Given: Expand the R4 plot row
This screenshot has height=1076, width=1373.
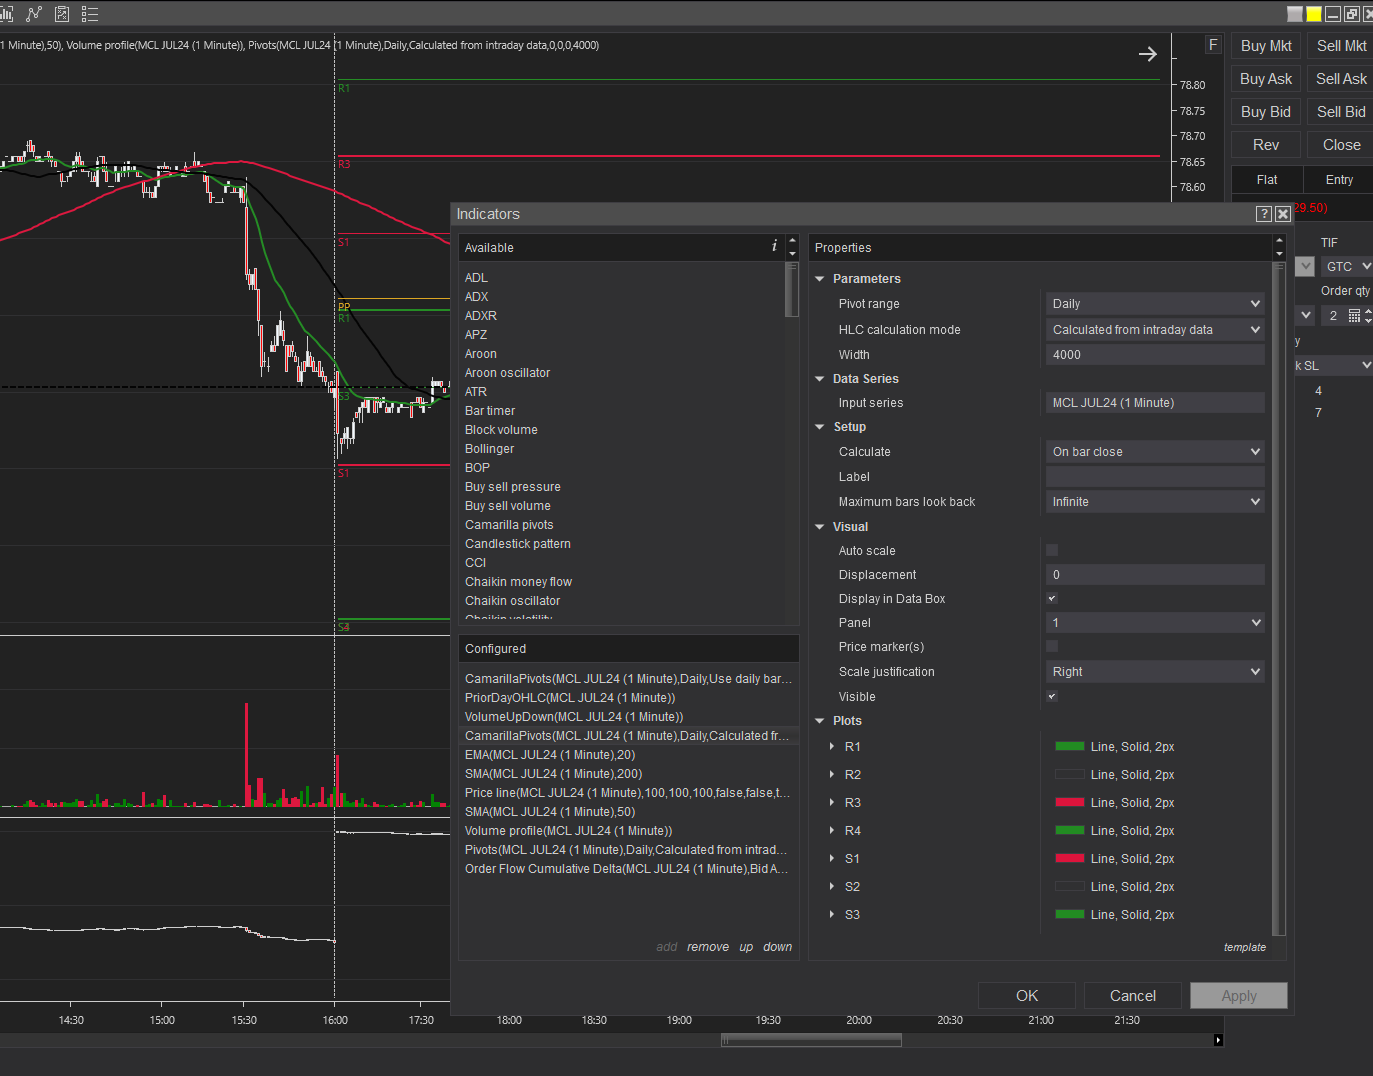Looking at the screenshot, I should pos(832,831).
